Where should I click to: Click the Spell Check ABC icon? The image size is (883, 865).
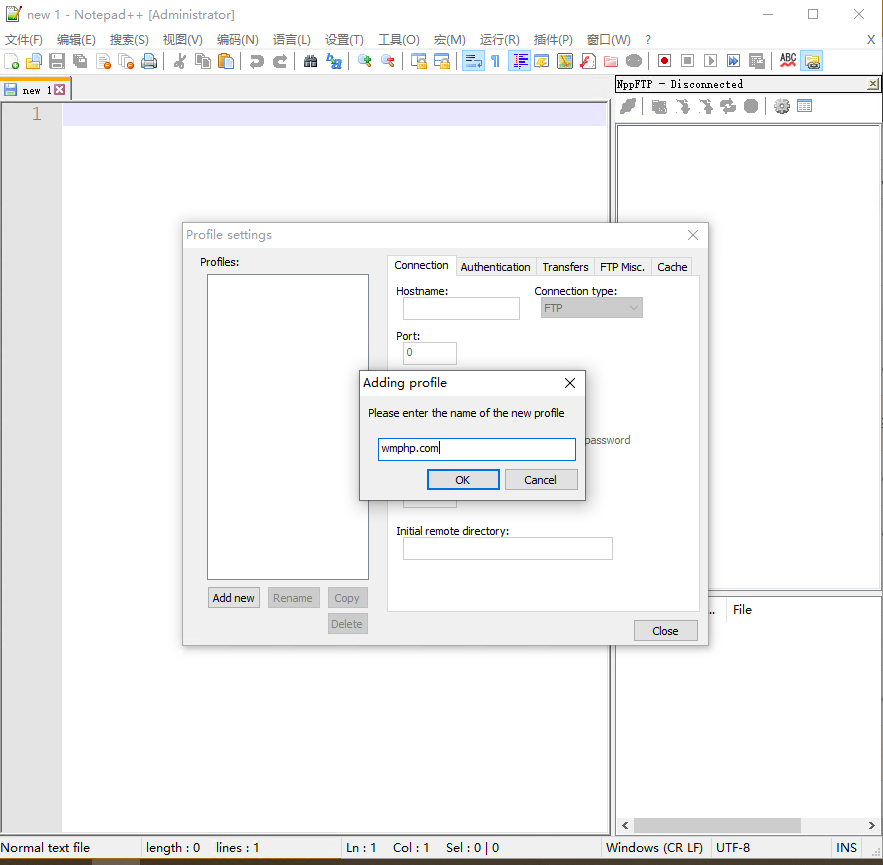click(788, 61)
